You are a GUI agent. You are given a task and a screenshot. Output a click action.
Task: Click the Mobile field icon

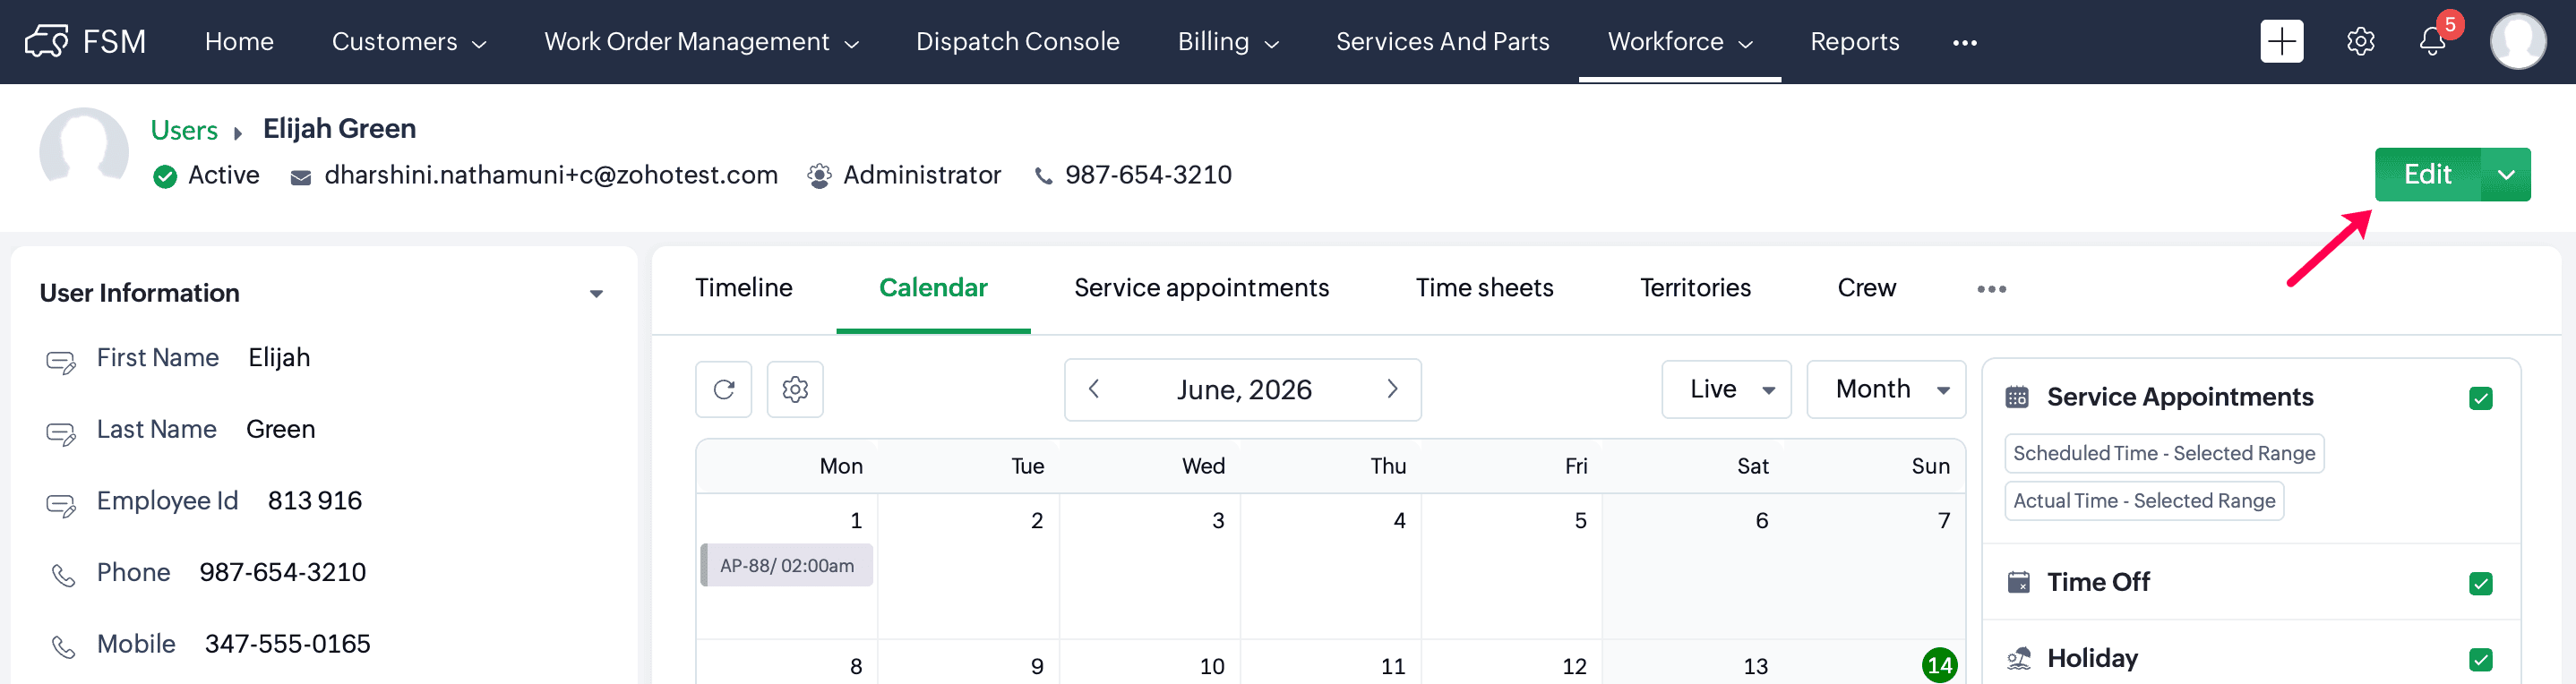point(63,647)
